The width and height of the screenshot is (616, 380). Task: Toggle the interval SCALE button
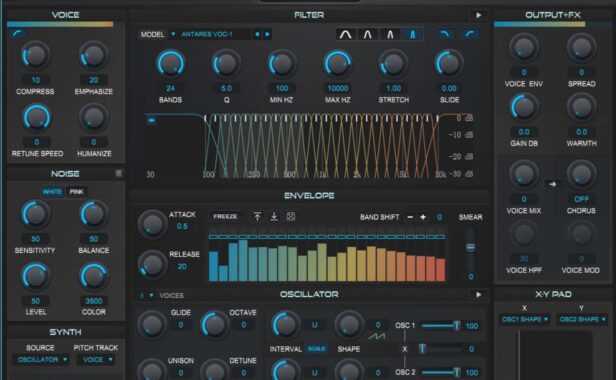[x=316, y=349]
